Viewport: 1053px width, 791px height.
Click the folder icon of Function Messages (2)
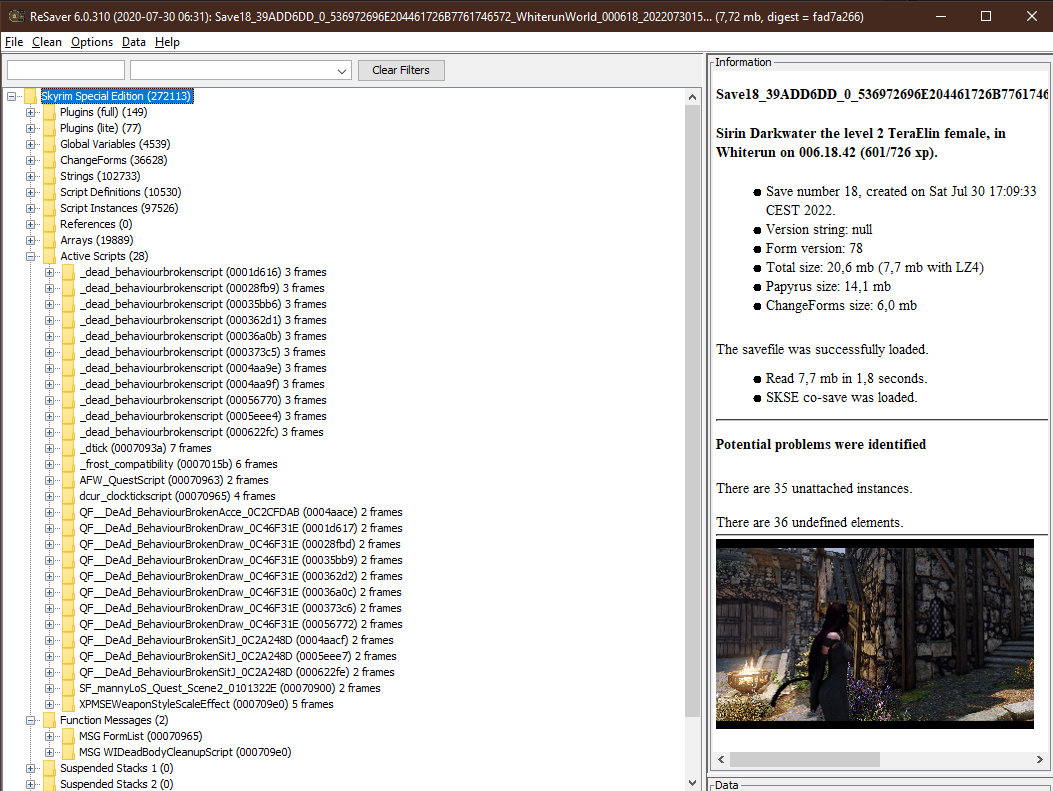50,720
